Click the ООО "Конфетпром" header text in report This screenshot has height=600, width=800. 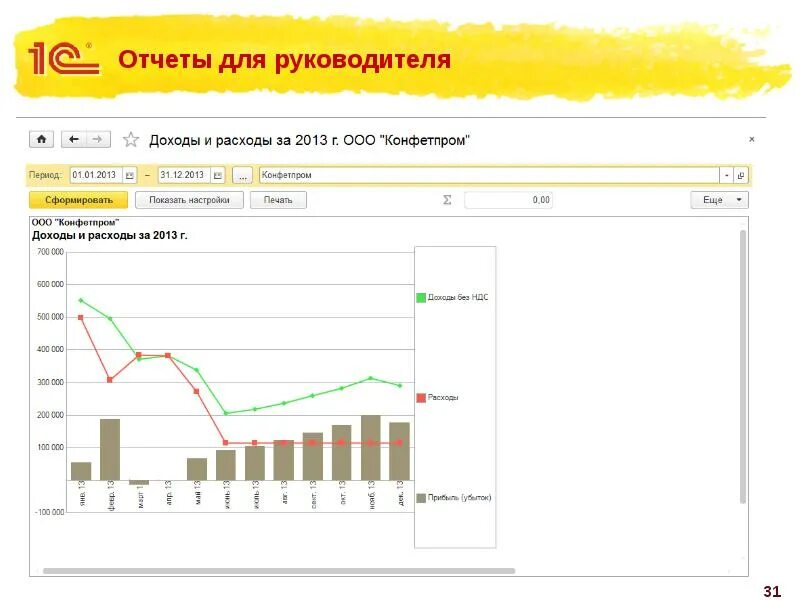coord(75,222)
